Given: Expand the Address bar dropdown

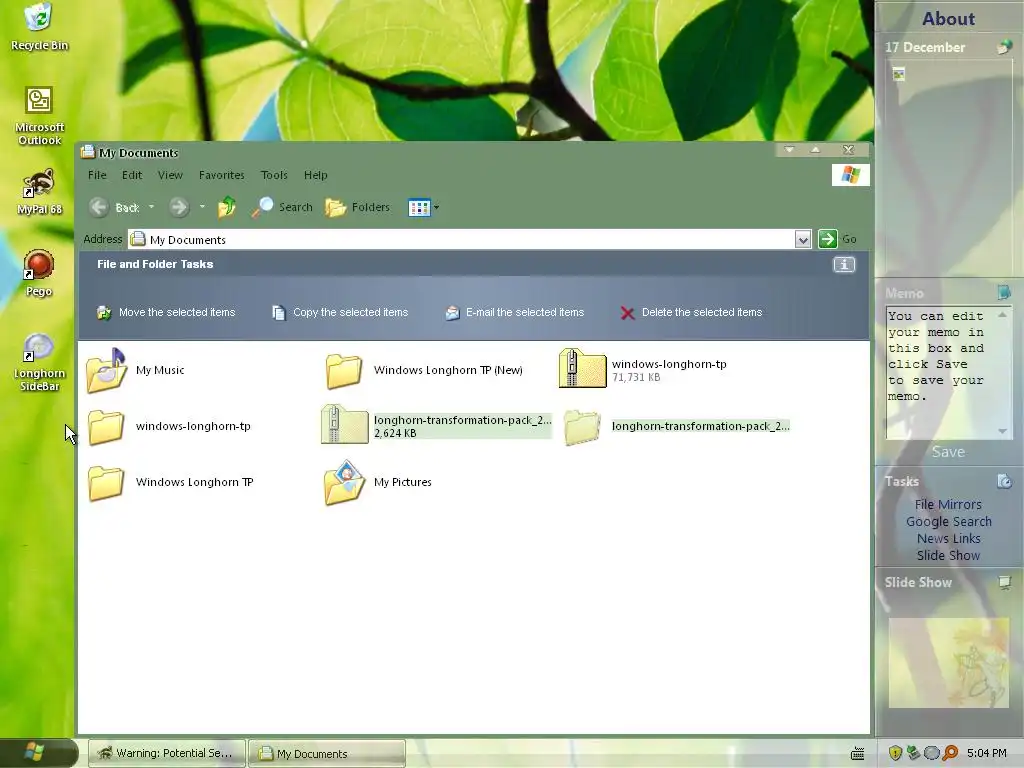Looking at the screenshot, I should pos(803,240).
